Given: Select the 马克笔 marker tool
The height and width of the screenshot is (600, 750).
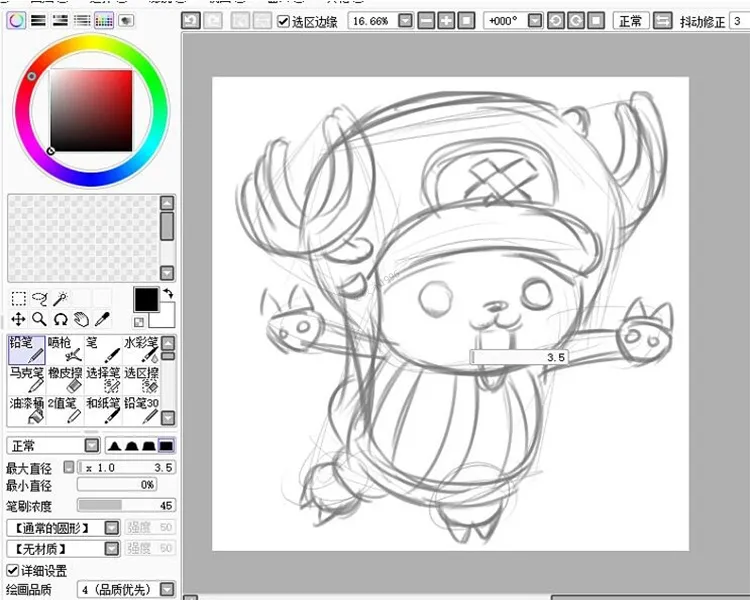Looking at the screenshot, I should pyautogui.click(x=26, y=380).
